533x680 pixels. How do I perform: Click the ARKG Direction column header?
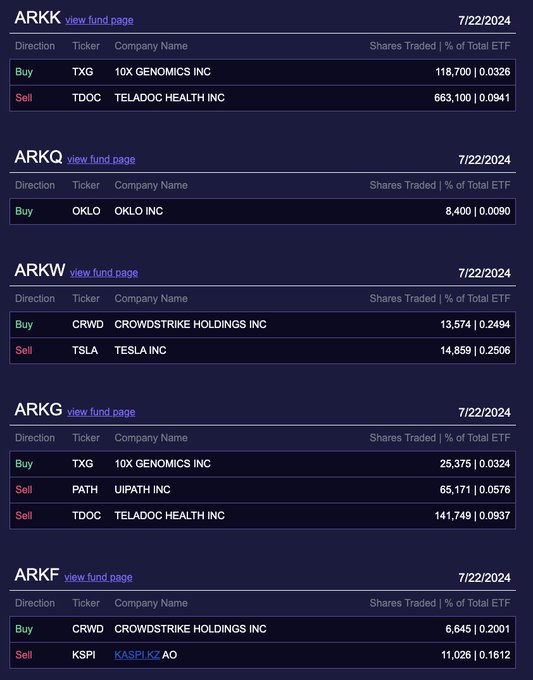[35, 438]
